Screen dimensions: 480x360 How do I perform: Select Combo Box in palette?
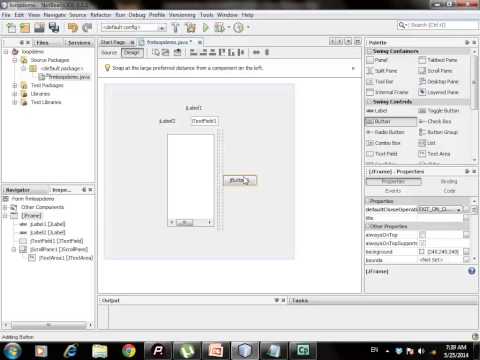point(383,143)
